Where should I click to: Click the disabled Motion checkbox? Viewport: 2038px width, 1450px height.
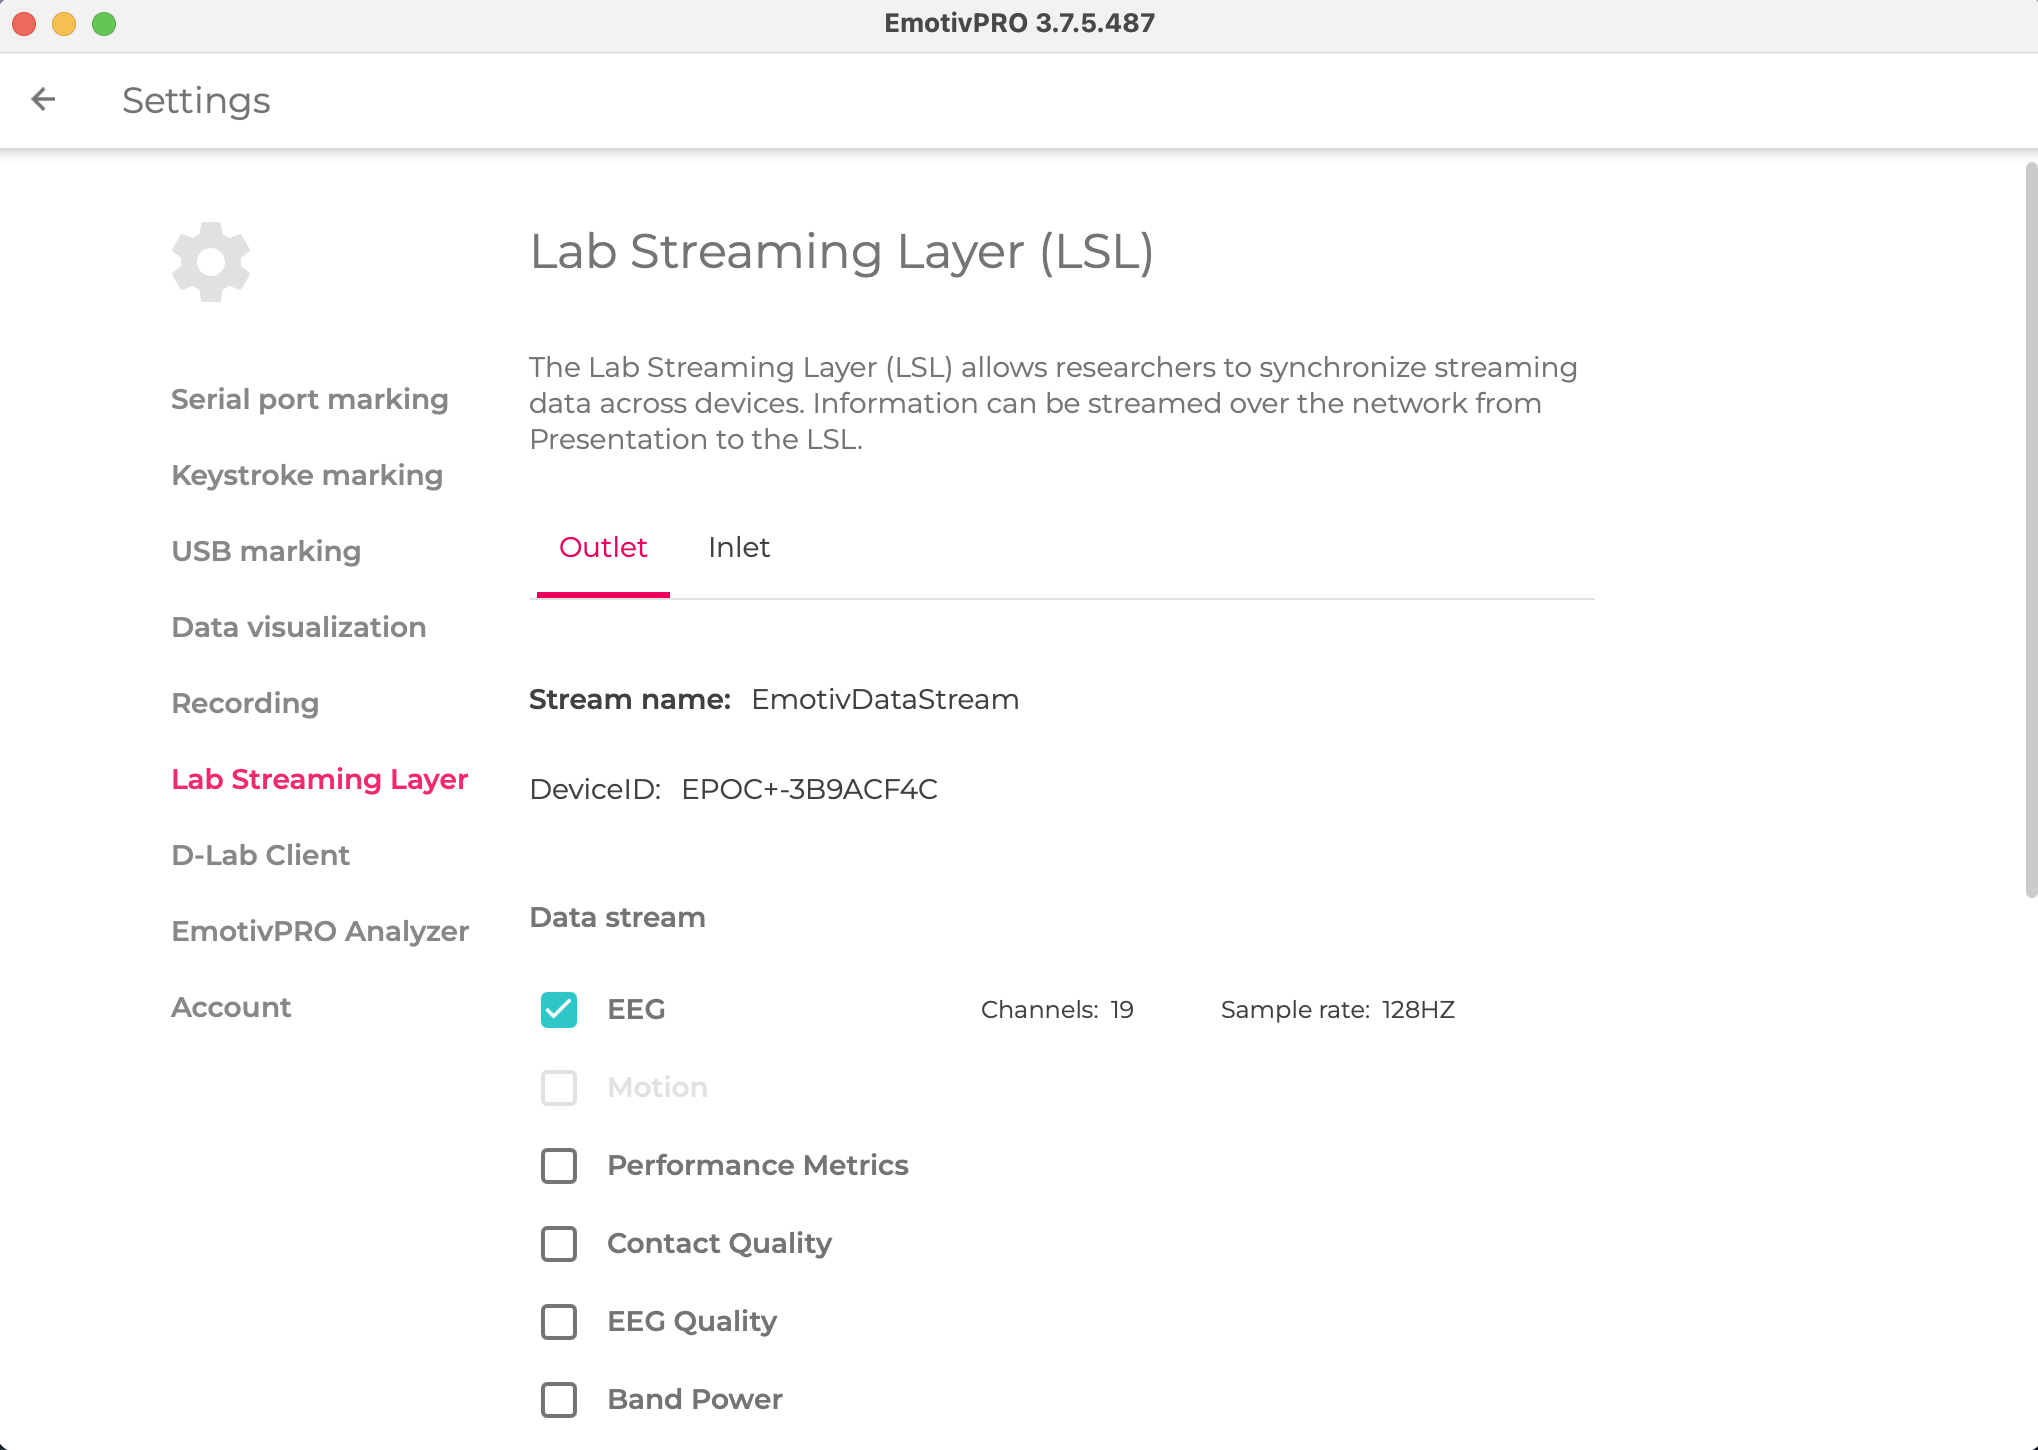click(x=559, y=1088)
